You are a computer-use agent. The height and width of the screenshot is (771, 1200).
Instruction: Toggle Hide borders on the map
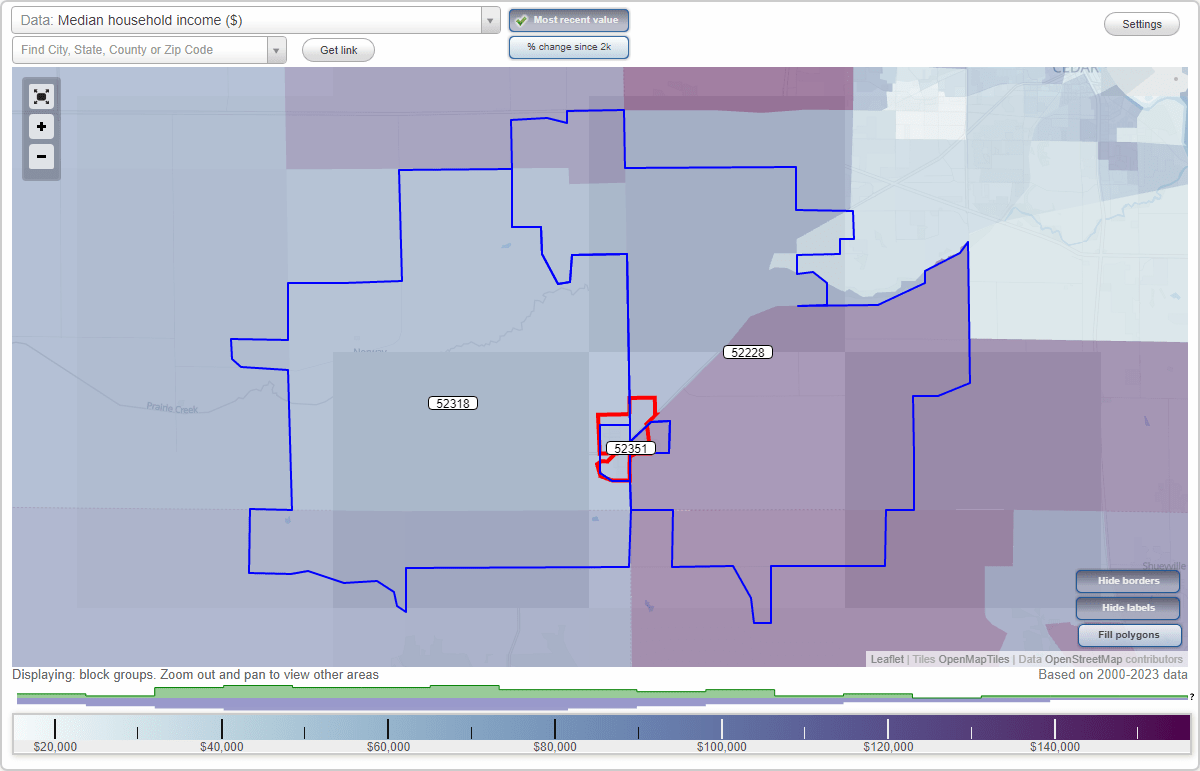[1129, 581]
